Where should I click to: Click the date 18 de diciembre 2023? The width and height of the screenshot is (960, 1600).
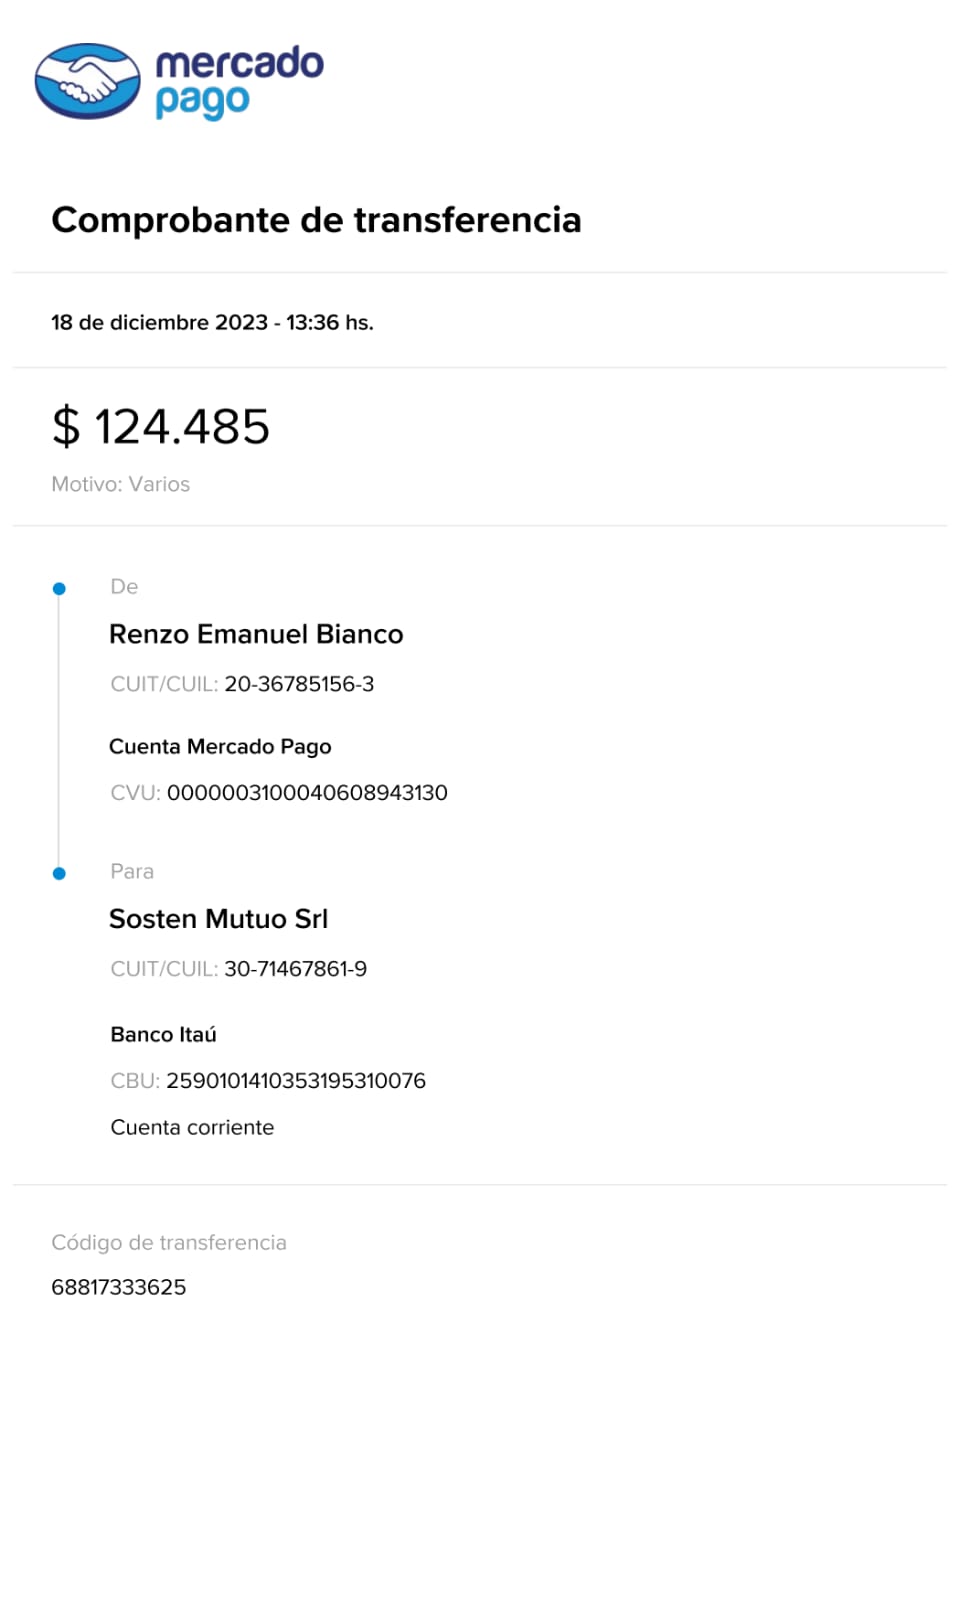tap(160, 323)
